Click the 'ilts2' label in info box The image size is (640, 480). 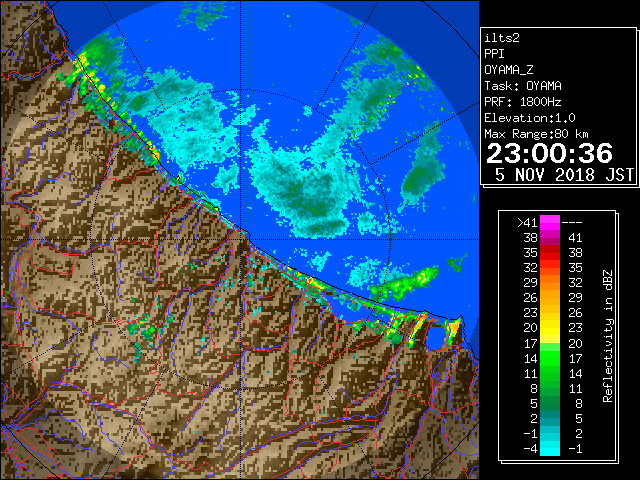point(502,38)
